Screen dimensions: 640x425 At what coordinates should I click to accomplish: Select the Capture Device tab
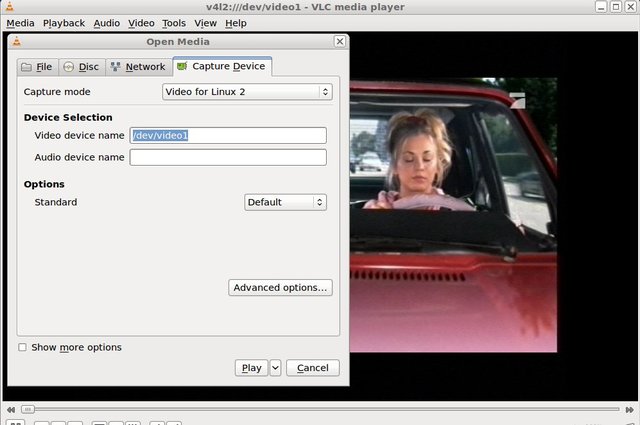point(222,67)
